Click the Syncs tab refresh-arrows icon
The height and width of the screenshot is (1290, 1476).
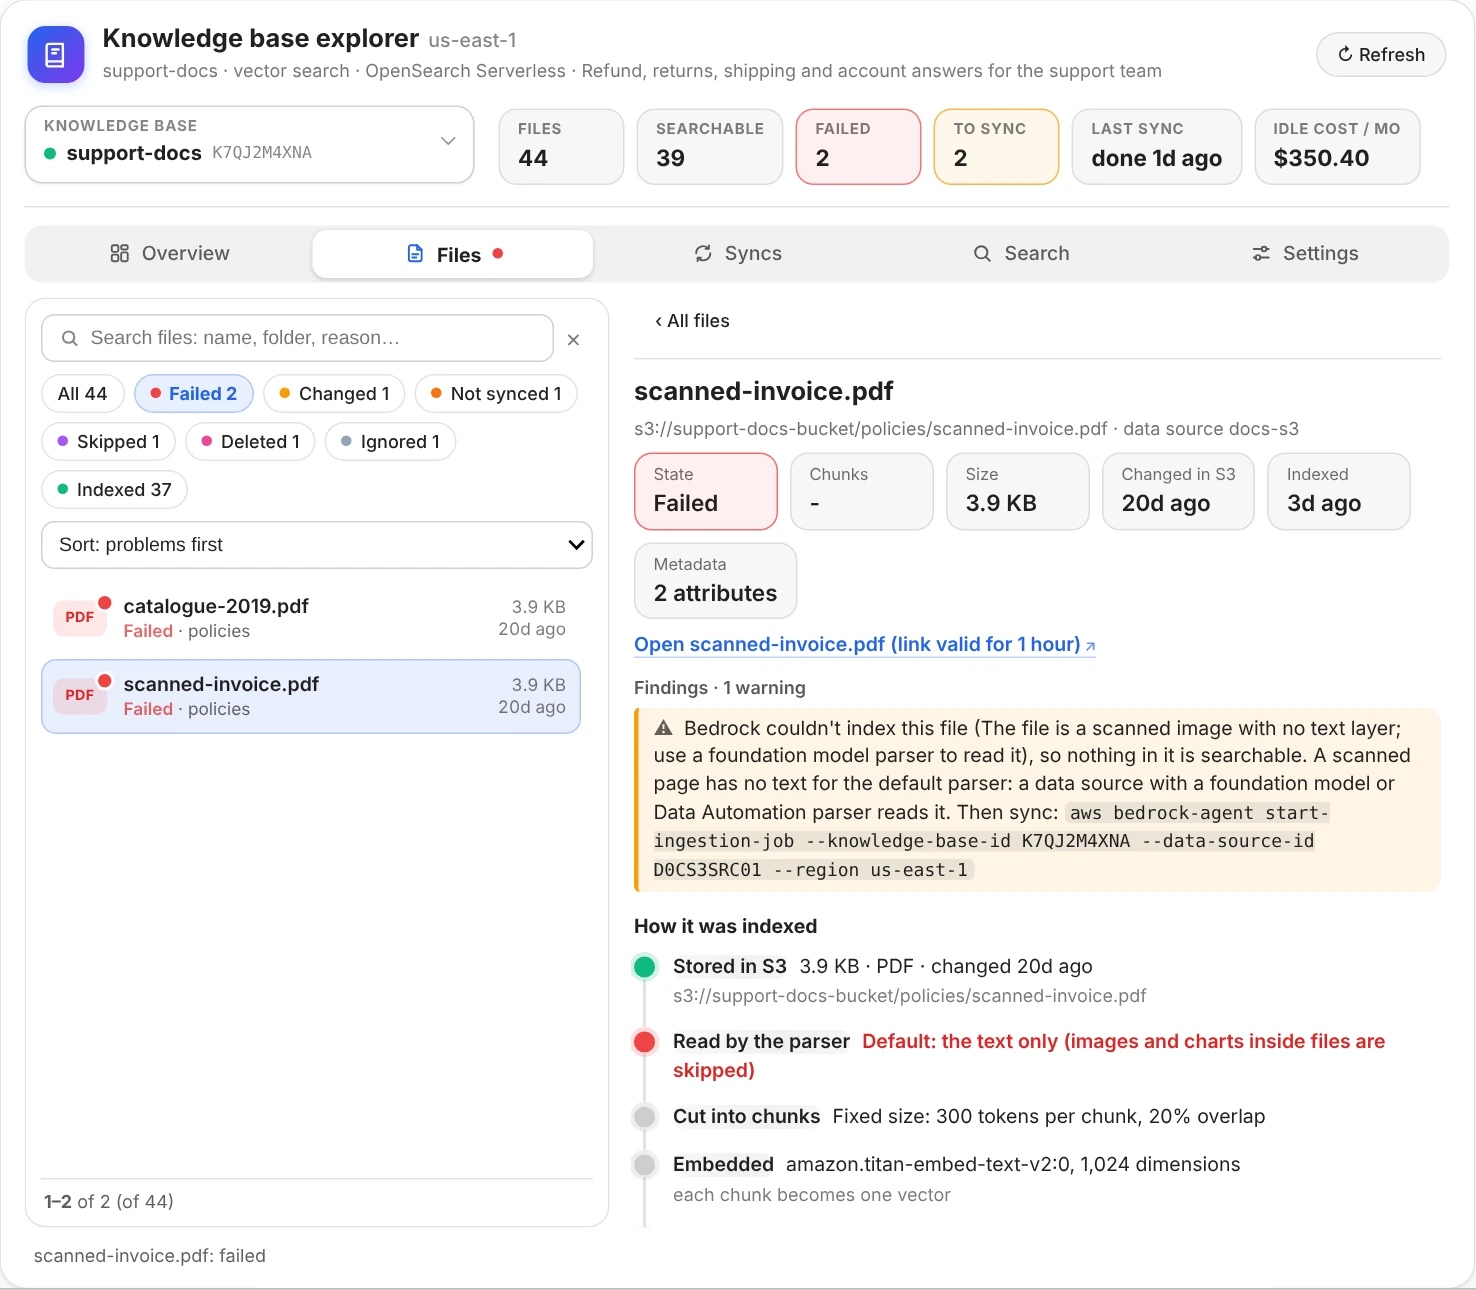pos(704,254)
